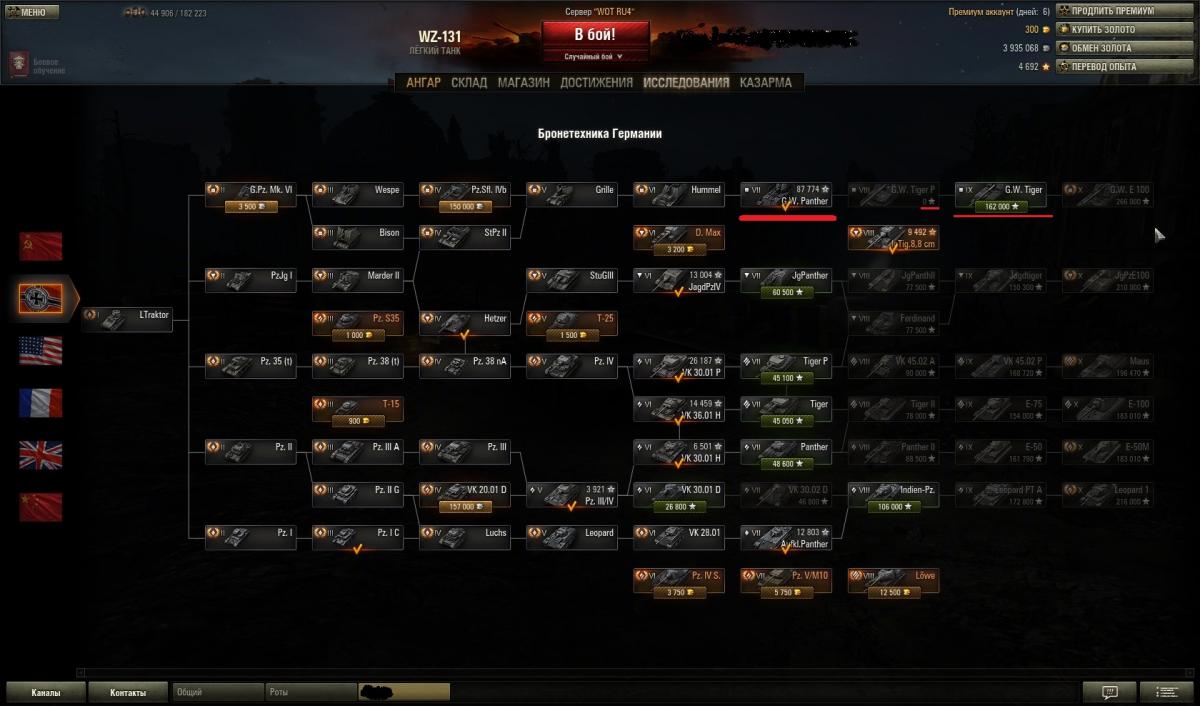
Task: Open the АНГАР tab
Action: click(423, 83)
